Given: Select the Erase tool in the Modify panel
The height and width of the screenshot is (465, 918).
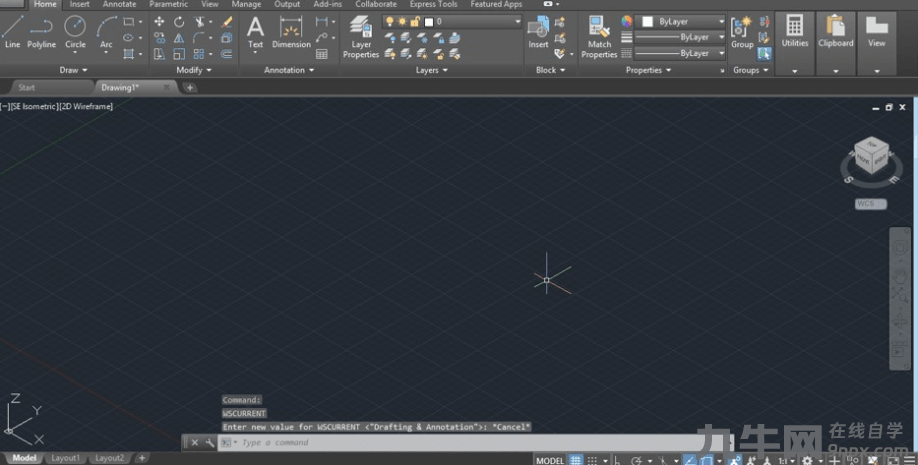Looking at the screenshot, I should 227,22.
